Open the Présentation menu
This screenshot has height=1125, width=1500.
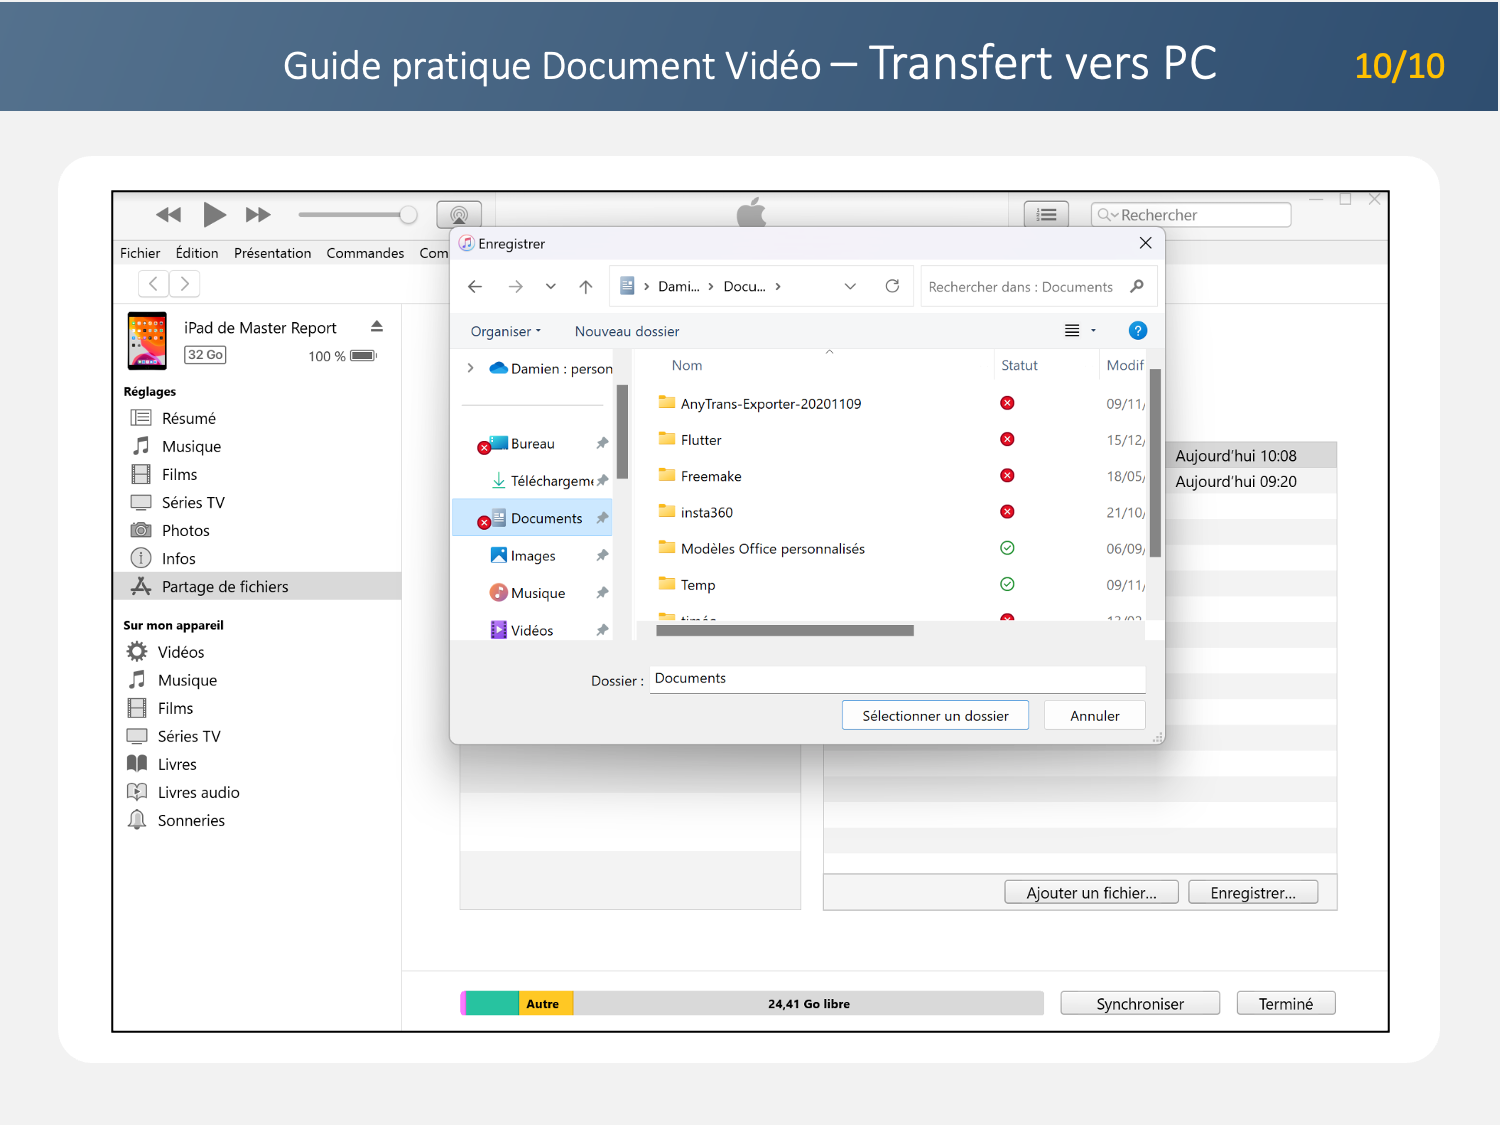point(272,254)
